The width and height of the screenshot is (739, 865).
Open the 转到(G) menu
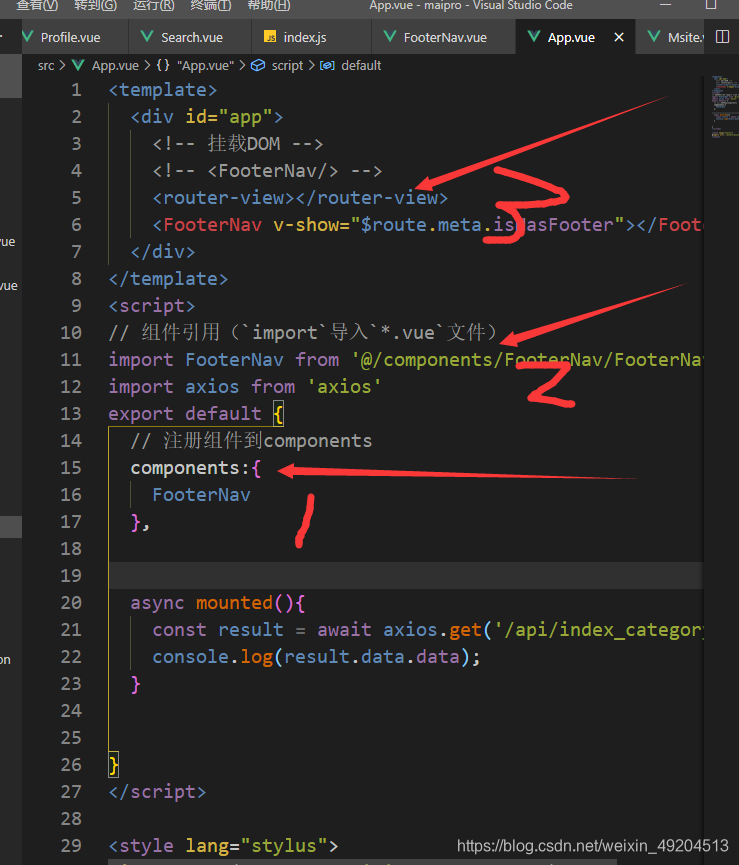click(96, 6)
